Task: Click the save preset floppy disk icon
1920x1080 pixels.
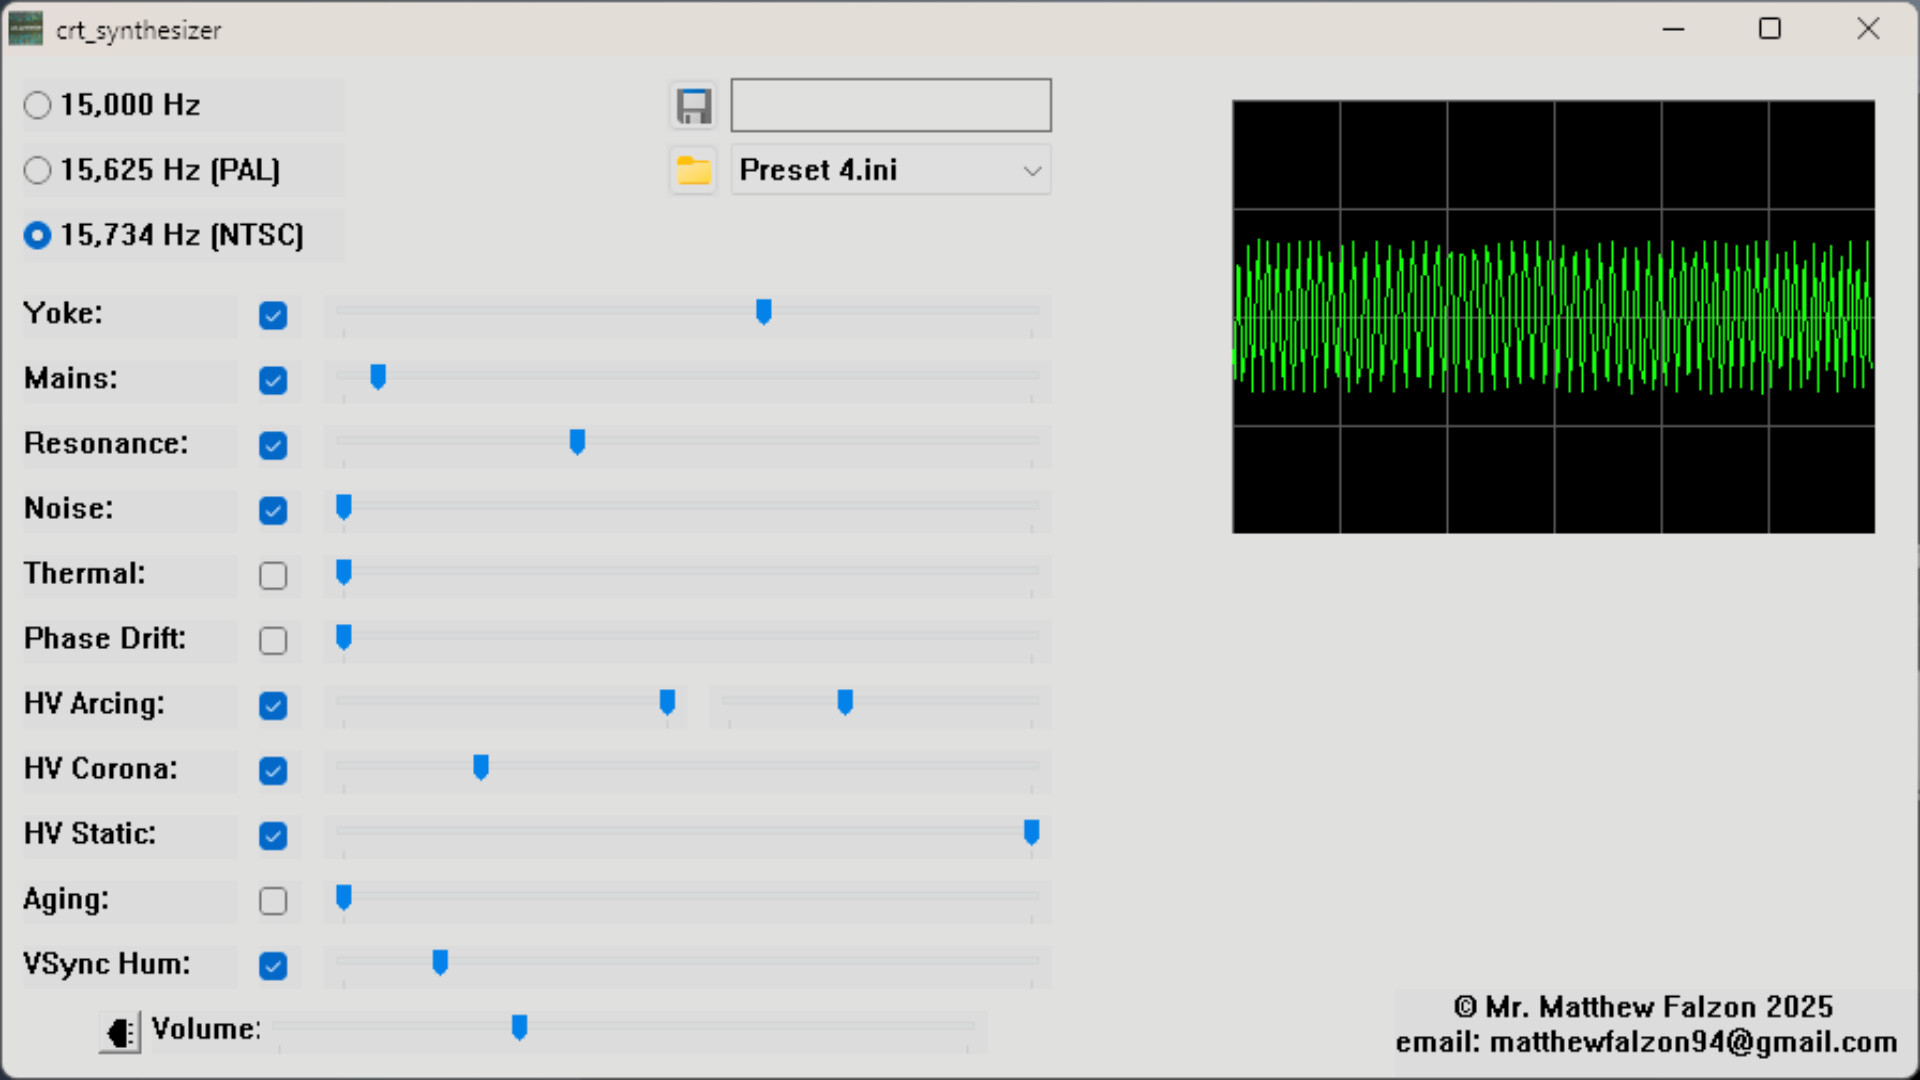Action: [693, 105]
